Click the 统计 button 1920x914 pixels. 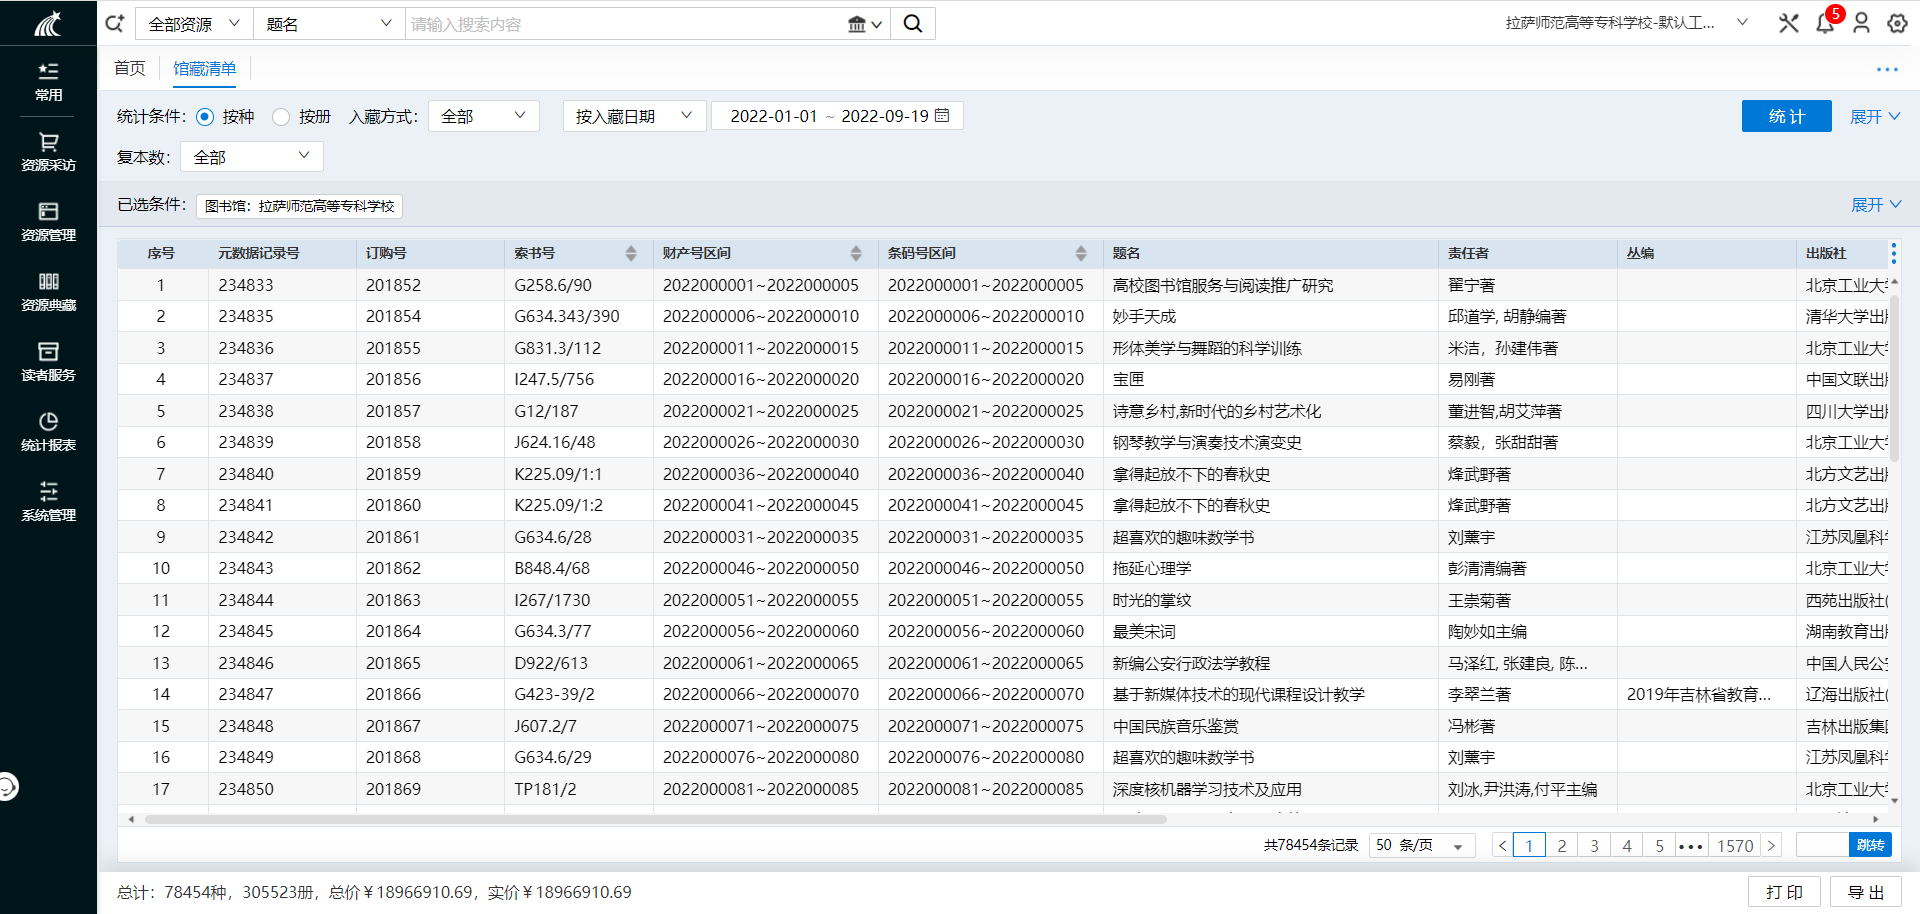point(1786,116)
